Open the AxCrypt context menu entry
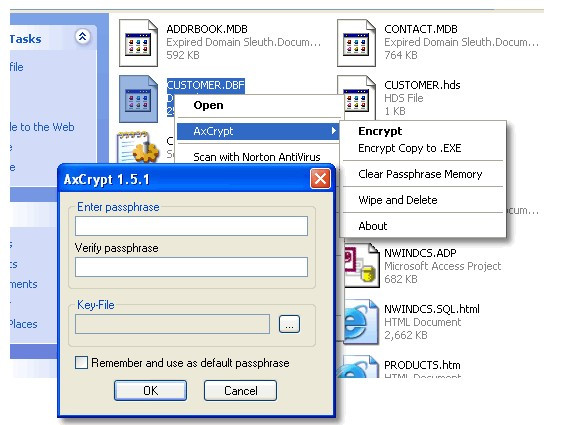Screen dimensions: 561x425 [258, 131]
